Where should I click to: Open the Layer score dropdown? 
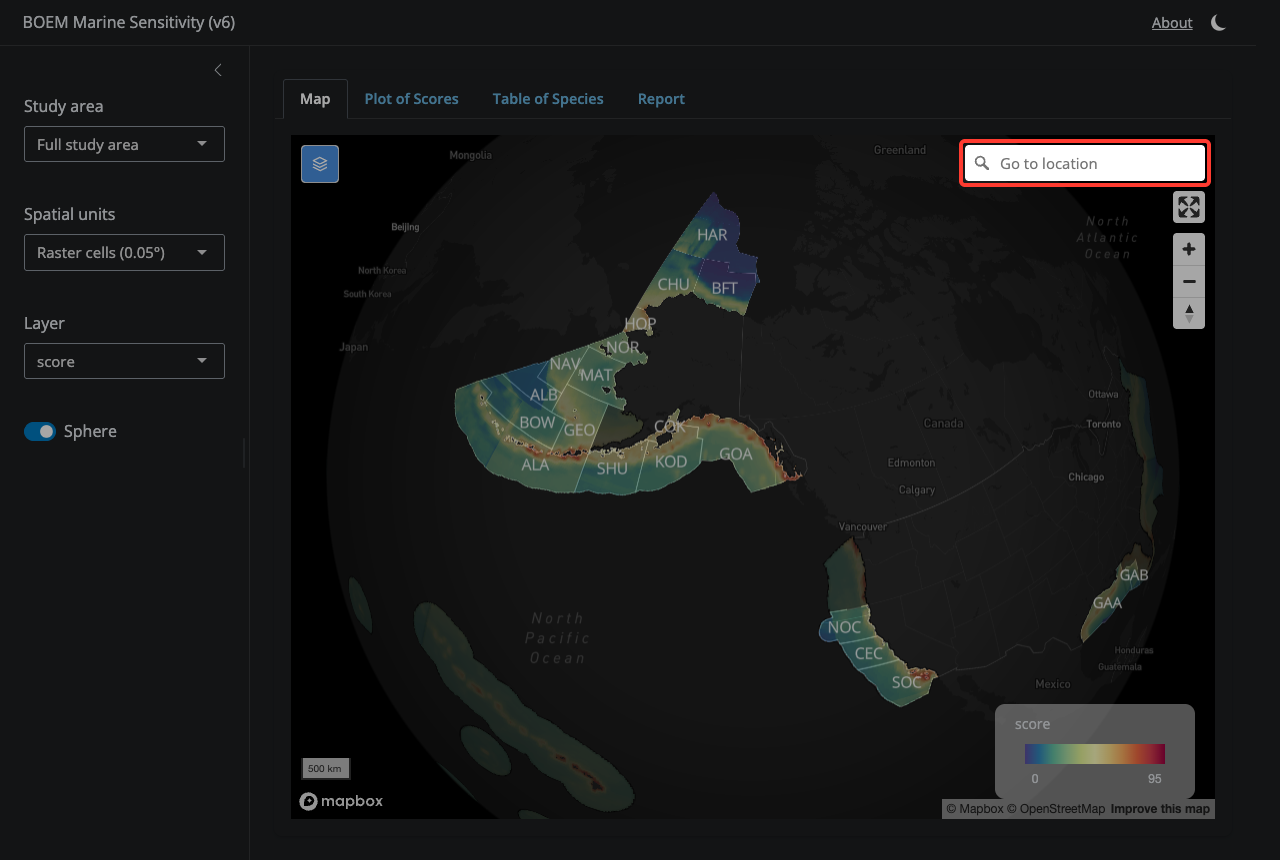click(x=124, y=361)
